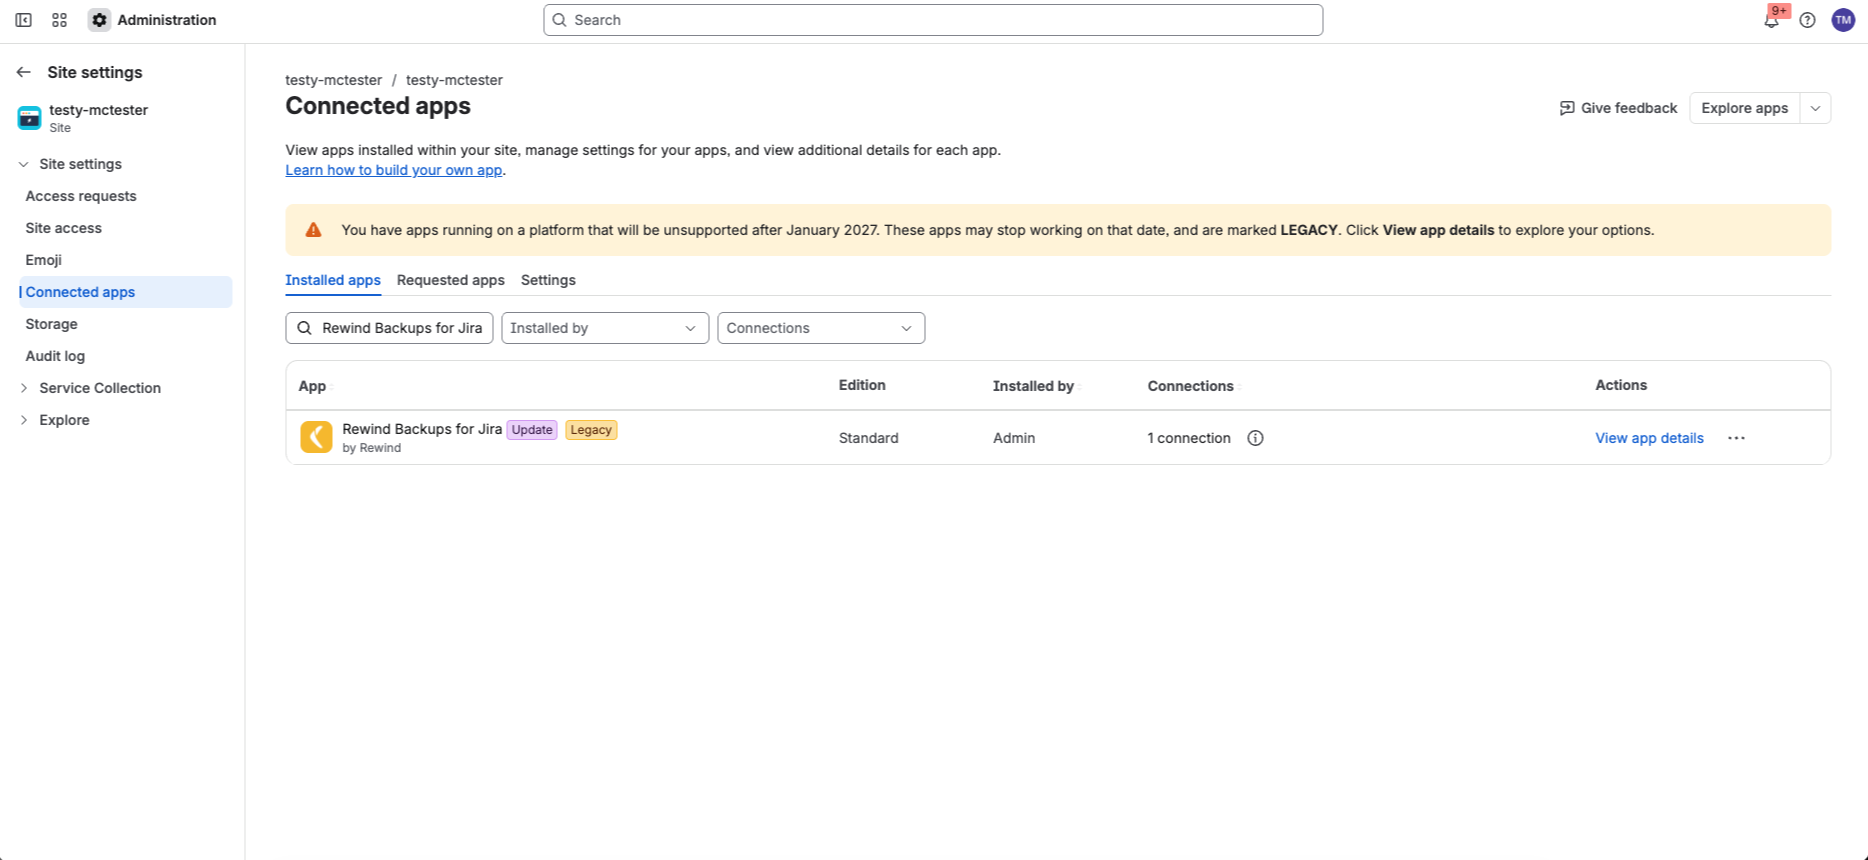The height and width of the screenshot is (860, 1868).
Task: Open the Explore apps dropdown arrow
Action: click(x=1816, y=108)
